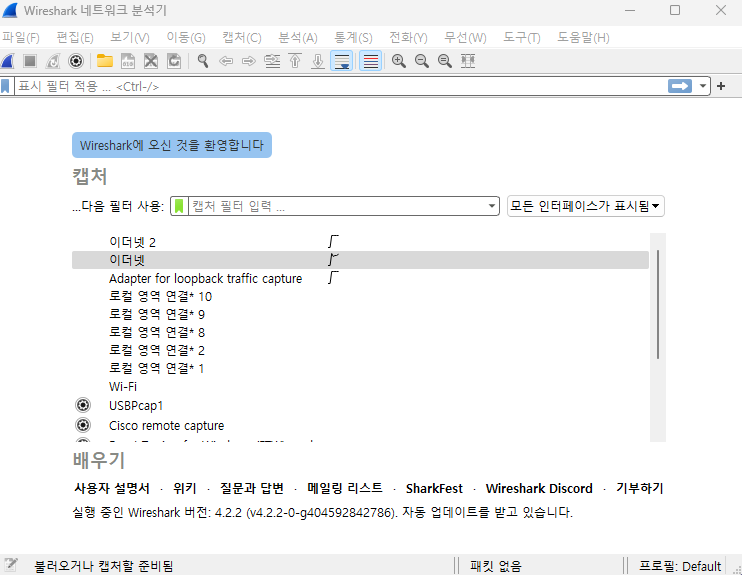Open 모든 인터페이스가 표시됨 dropdown

586,206
